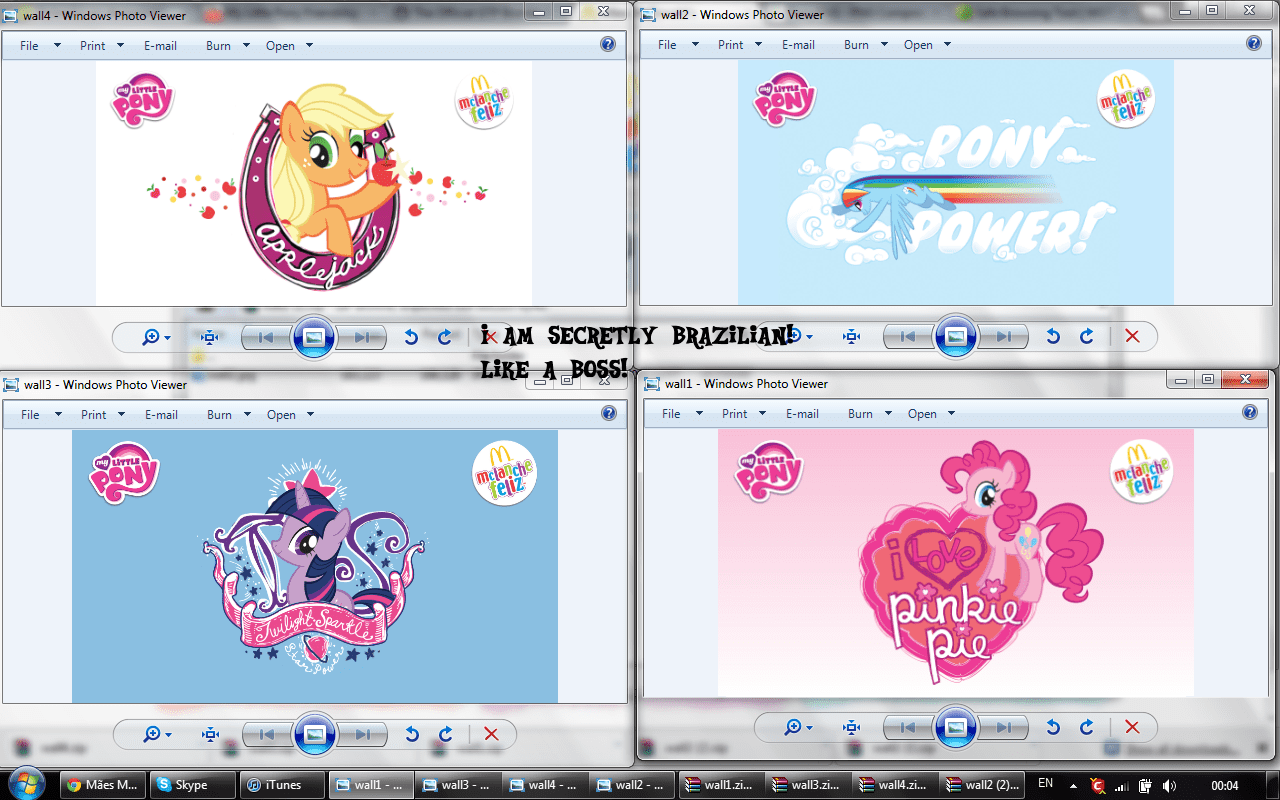1280x800 pixels.
Task: Open Skype from the taskbar
Action: coord(193,784)
